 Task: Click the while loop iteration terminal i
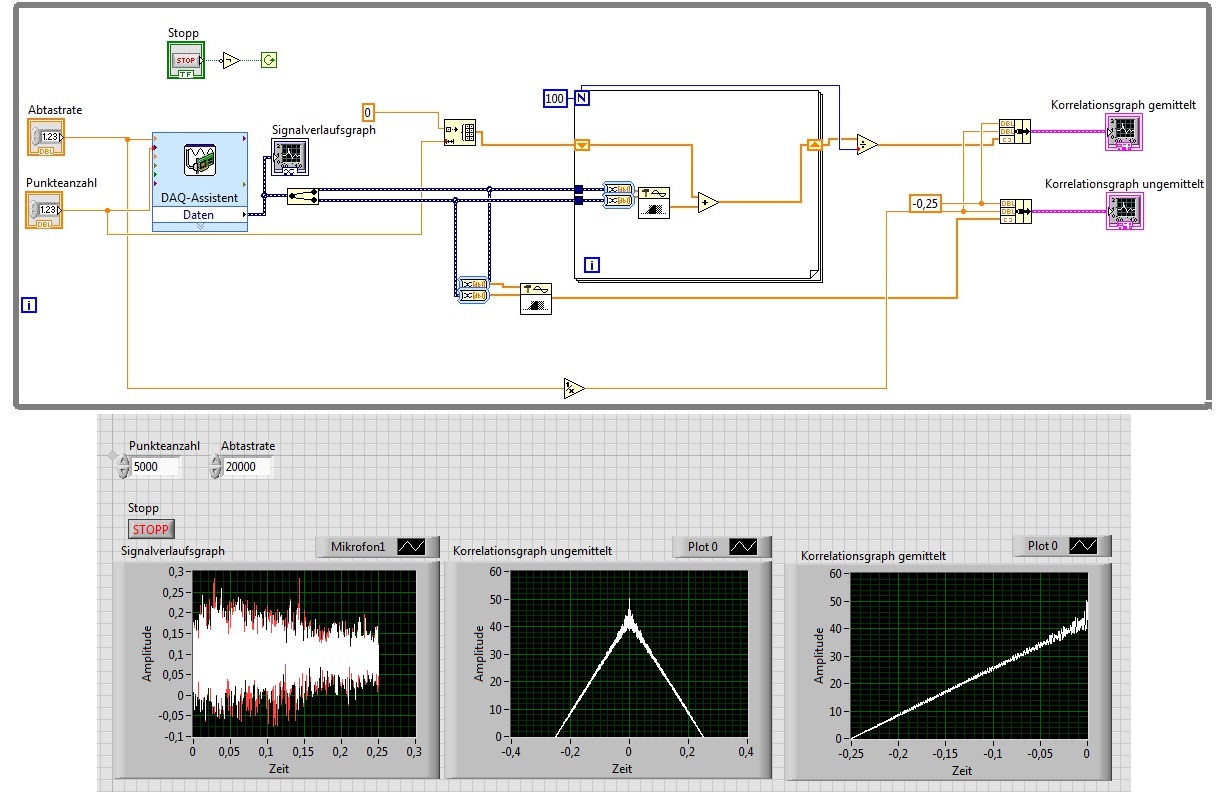(29, 305)
